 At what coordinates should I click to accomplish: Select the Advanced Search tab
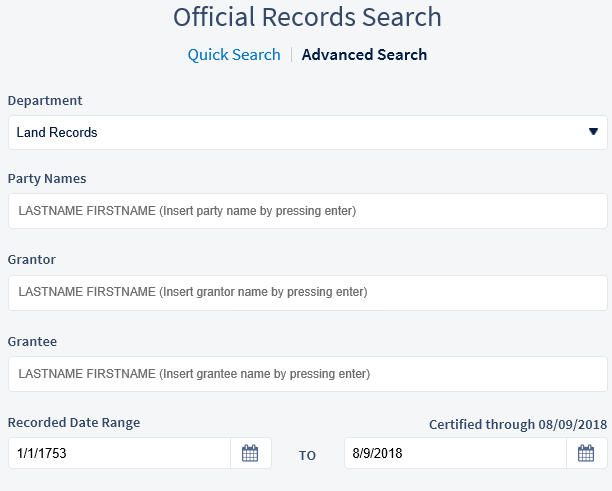click(364, 55)
